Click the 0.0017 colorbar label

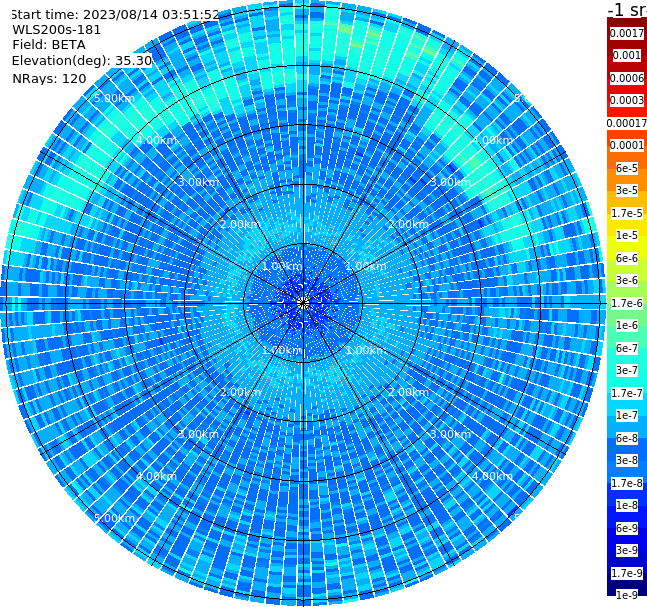point(627,33)
